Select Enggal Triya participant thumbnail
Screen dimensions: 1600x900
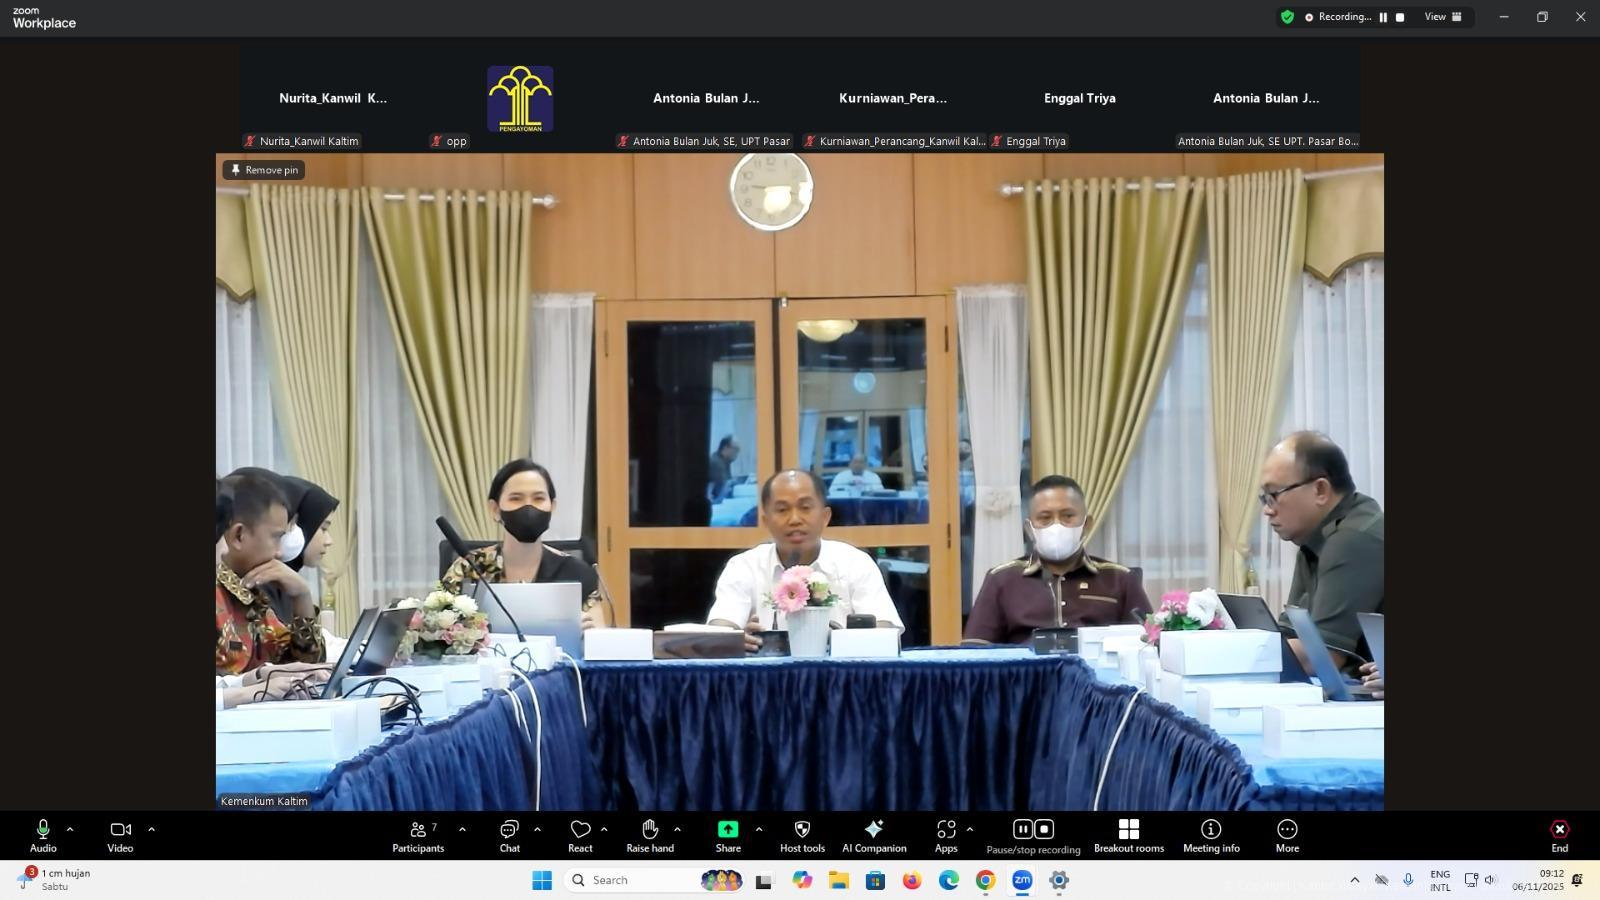click(x=1080, y=99)
